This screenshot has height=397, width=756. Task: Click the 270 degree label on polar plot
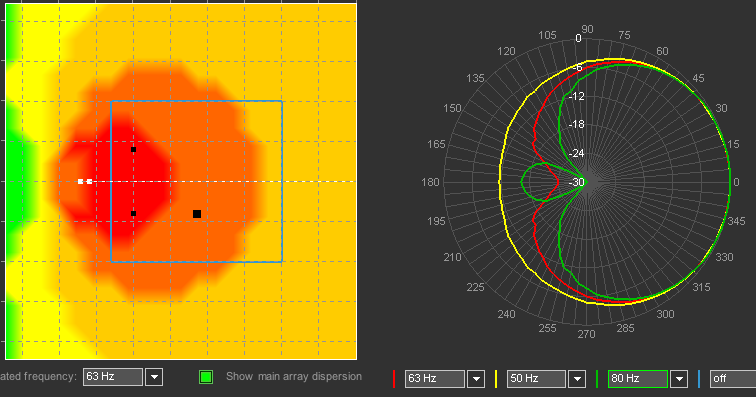coord(586,334)
